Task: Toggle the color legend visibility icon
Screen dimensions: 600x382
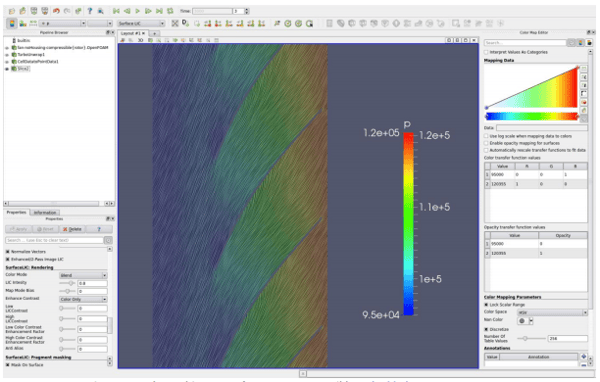Action: pos(12,23)
